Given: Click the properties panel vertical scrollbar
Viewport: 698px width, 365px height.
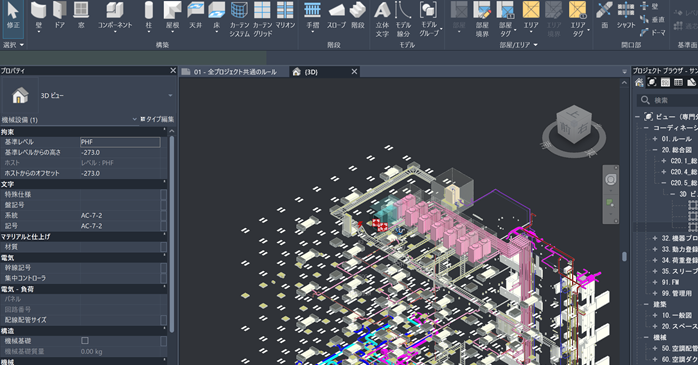Looking at the screenshot, I should pyautogui.click(x=172, y=234).
